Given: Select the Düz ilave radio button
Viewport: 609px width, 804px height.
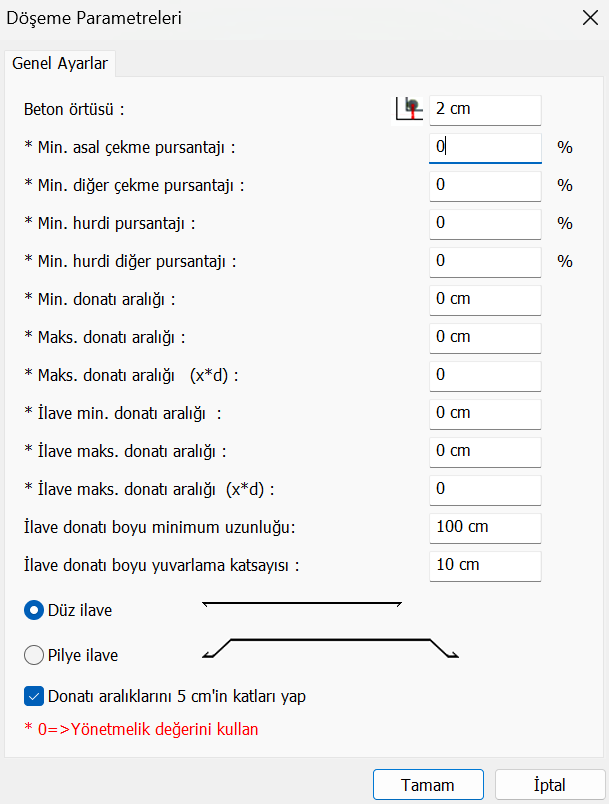Looking at the screenshot, I should (34, 609).
